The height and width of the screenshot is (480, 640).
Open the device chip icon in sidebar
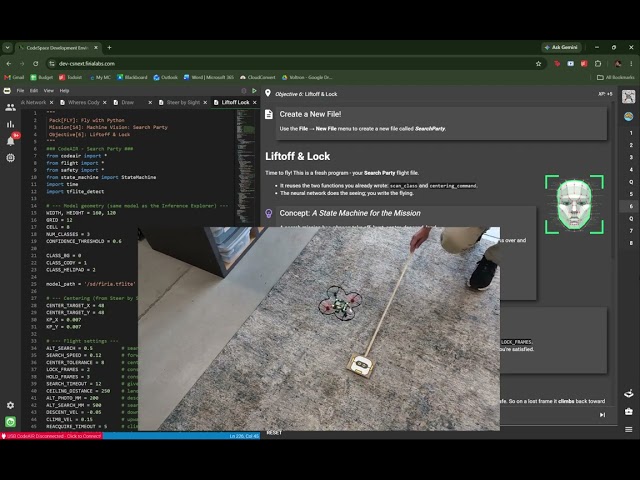pyautogui.click(x=10, y=158)
